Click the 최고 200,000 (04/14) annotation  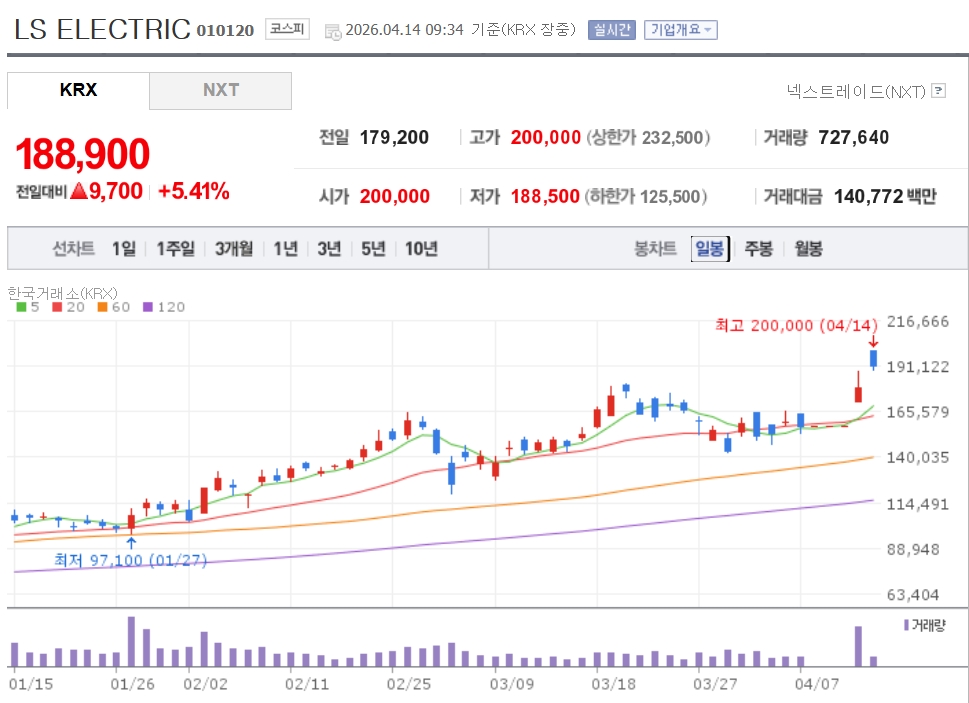coord(796,325)
